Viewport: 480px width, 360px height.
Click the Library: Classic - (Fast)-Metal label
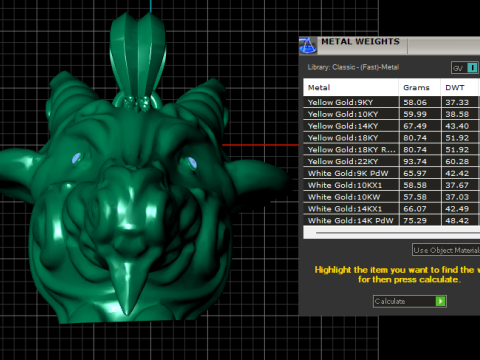[x=353, y=67]
